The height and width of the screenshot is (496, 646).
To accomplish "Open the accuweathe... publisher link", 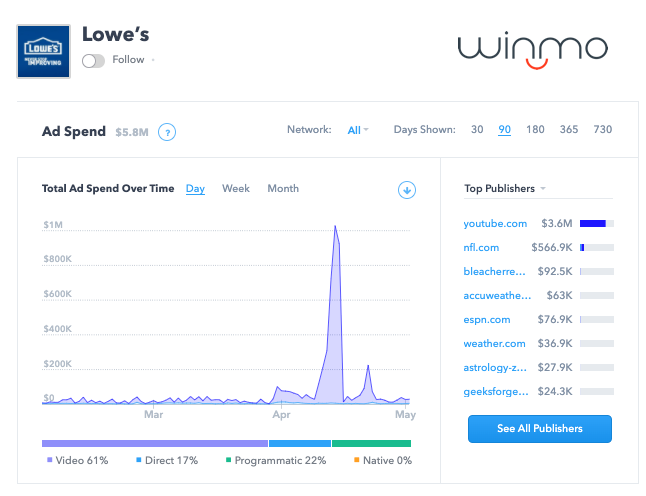I will coord(497,295).
